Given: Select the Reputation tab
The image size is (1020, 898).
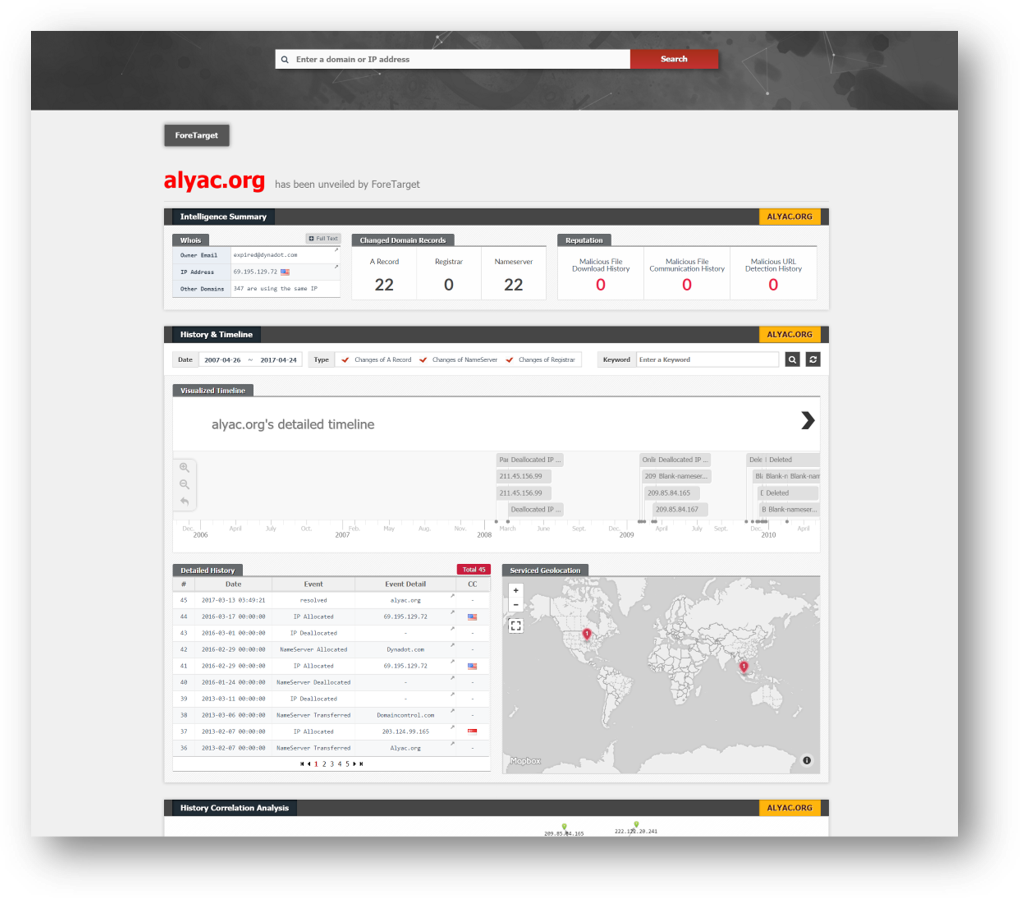Looking at the screenshot, I should pos(584,240).
